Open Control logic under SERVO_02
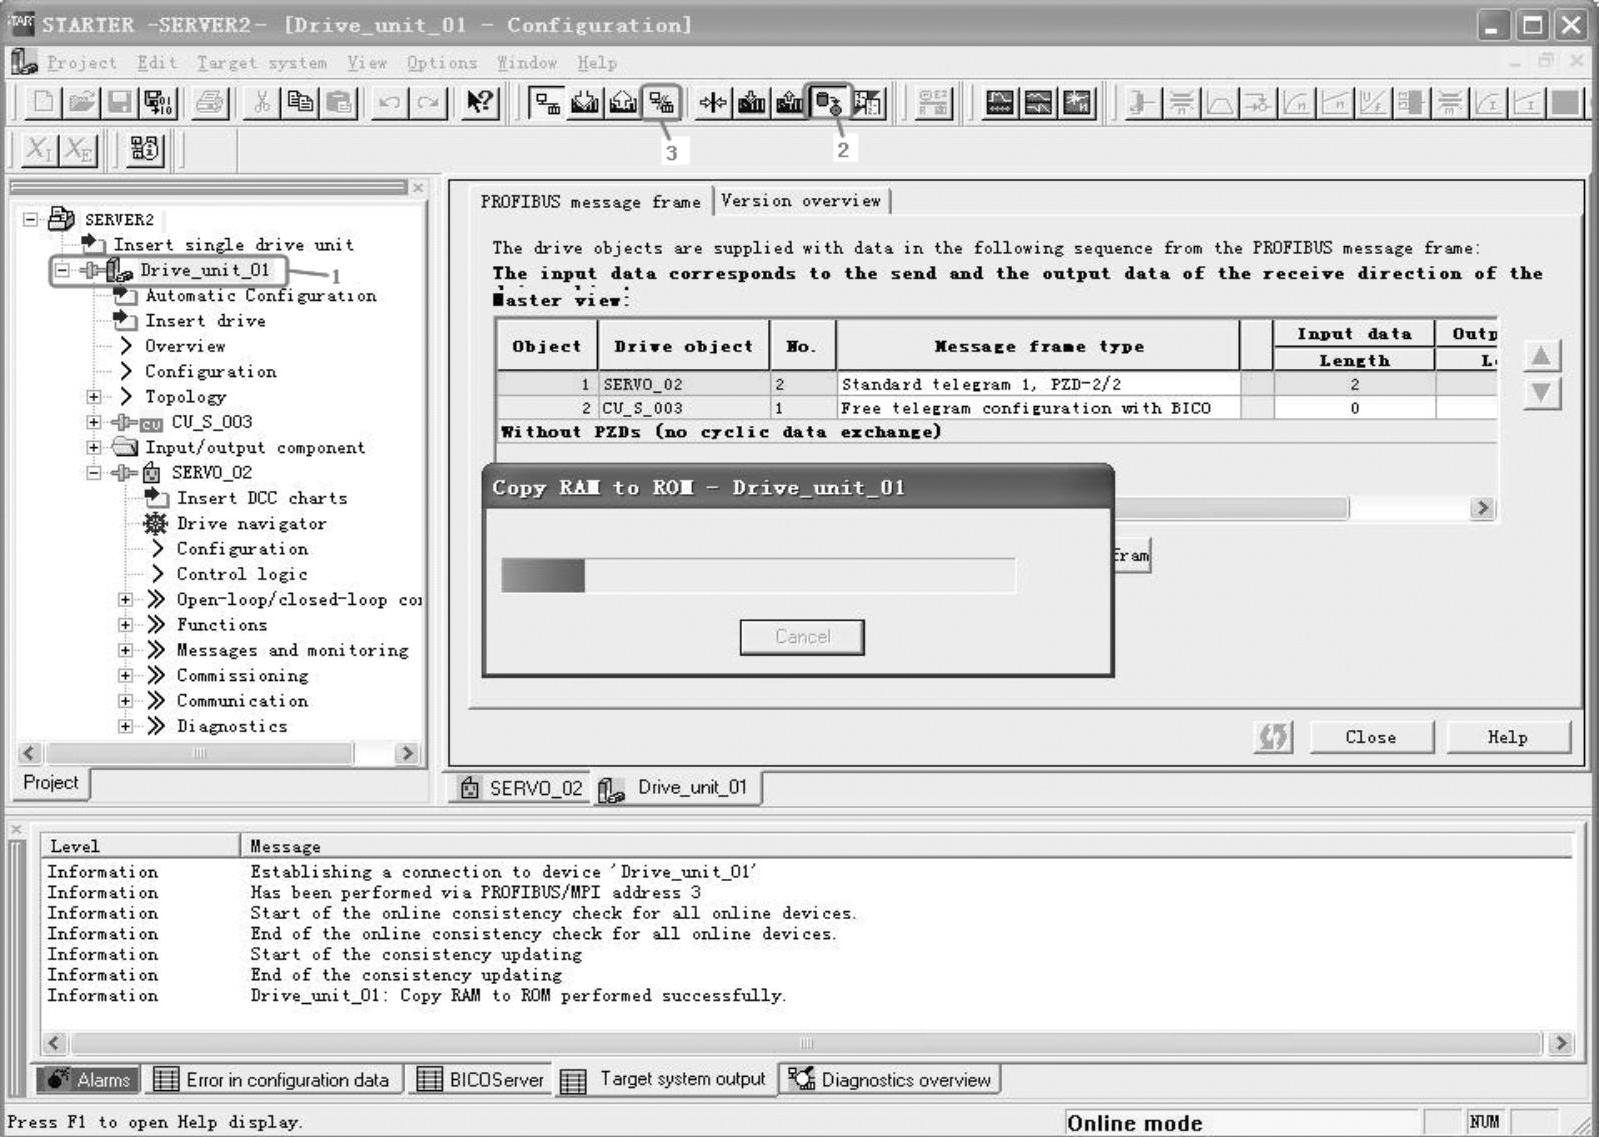 (x=242, y=574)
